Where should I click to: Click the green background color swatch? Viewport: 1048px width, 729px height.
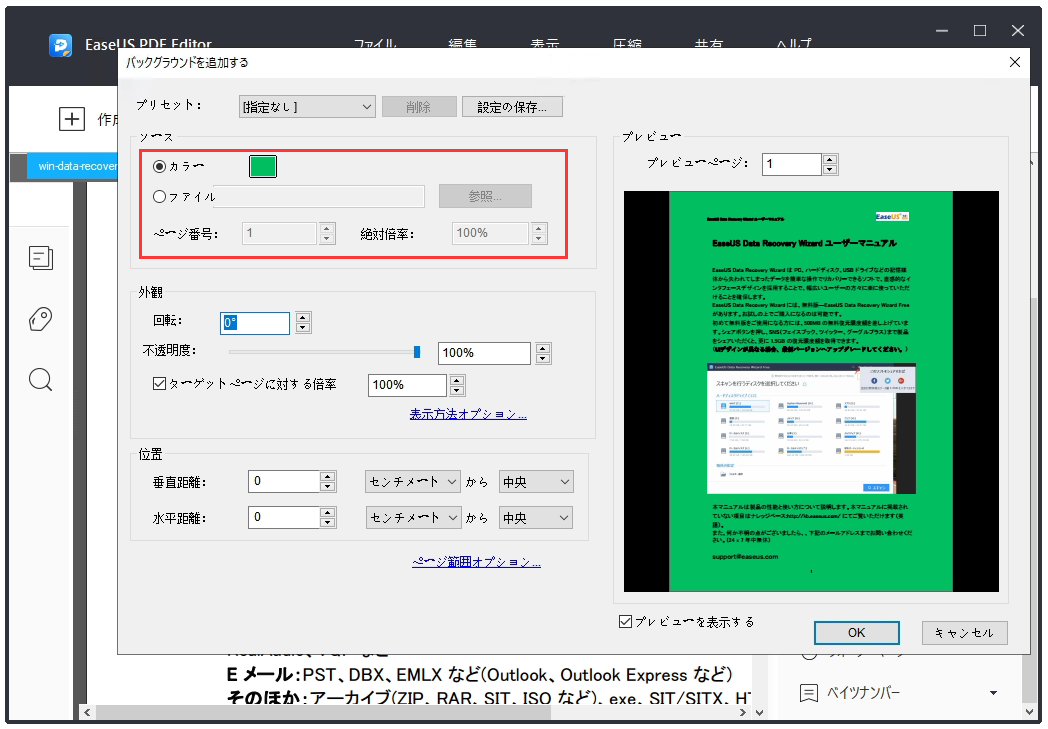pos(262,166)
